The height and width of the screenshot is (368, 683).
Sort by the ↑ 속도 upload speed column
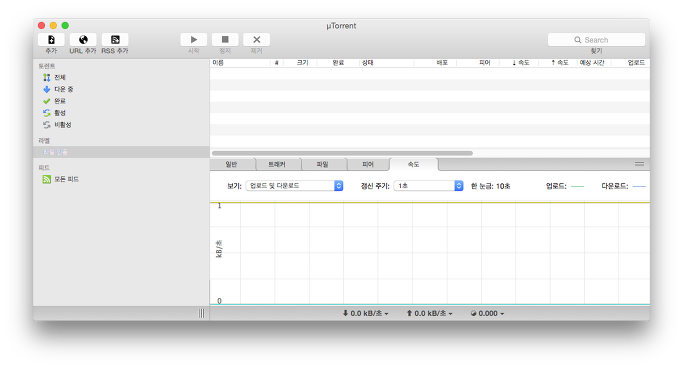pyautogui.click(x=558, y=63)
